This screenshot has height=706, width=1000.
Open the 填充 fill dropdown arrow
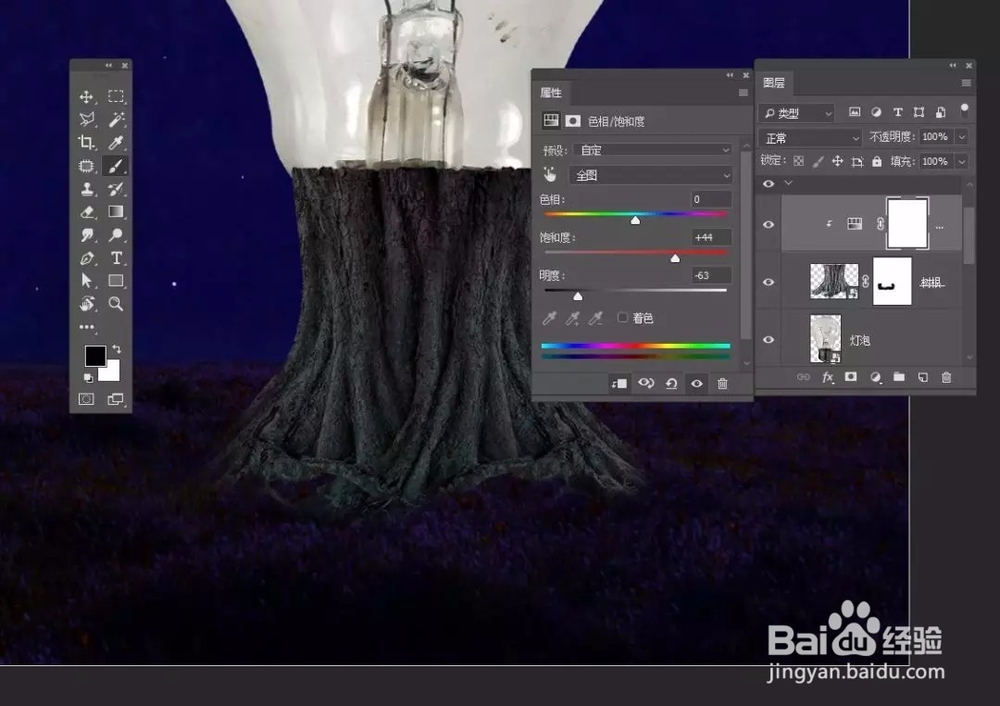pyautogui.click(x=962, y=161)
